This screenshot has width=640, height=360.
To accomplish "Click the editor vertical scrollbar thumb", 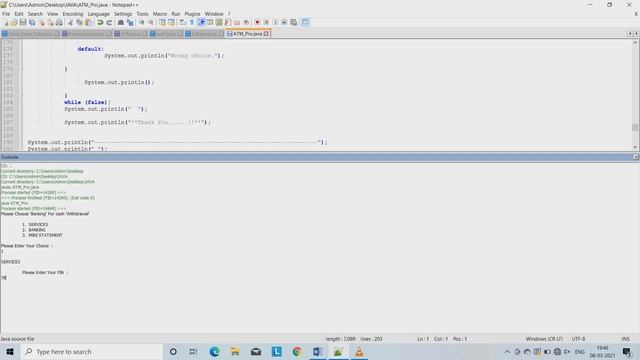I will (635, 127).
